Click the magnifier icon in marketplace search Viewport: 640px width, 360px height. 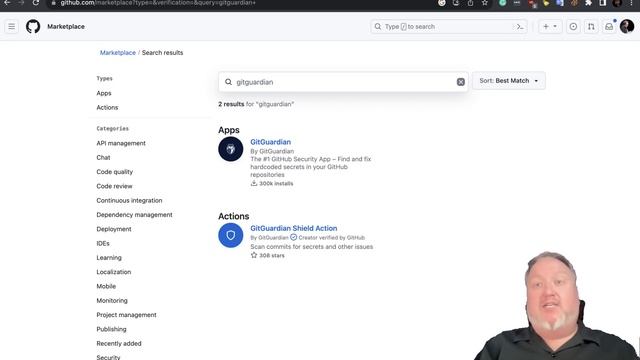point(229,82)
